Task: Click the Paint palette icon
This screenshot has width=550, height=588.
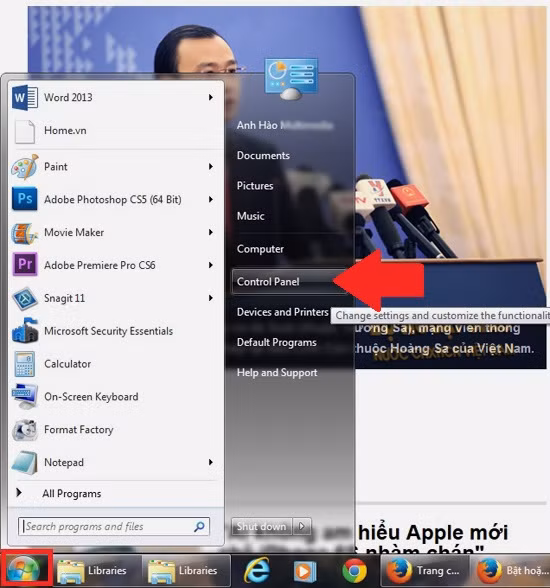Action: tap(25, 167)
